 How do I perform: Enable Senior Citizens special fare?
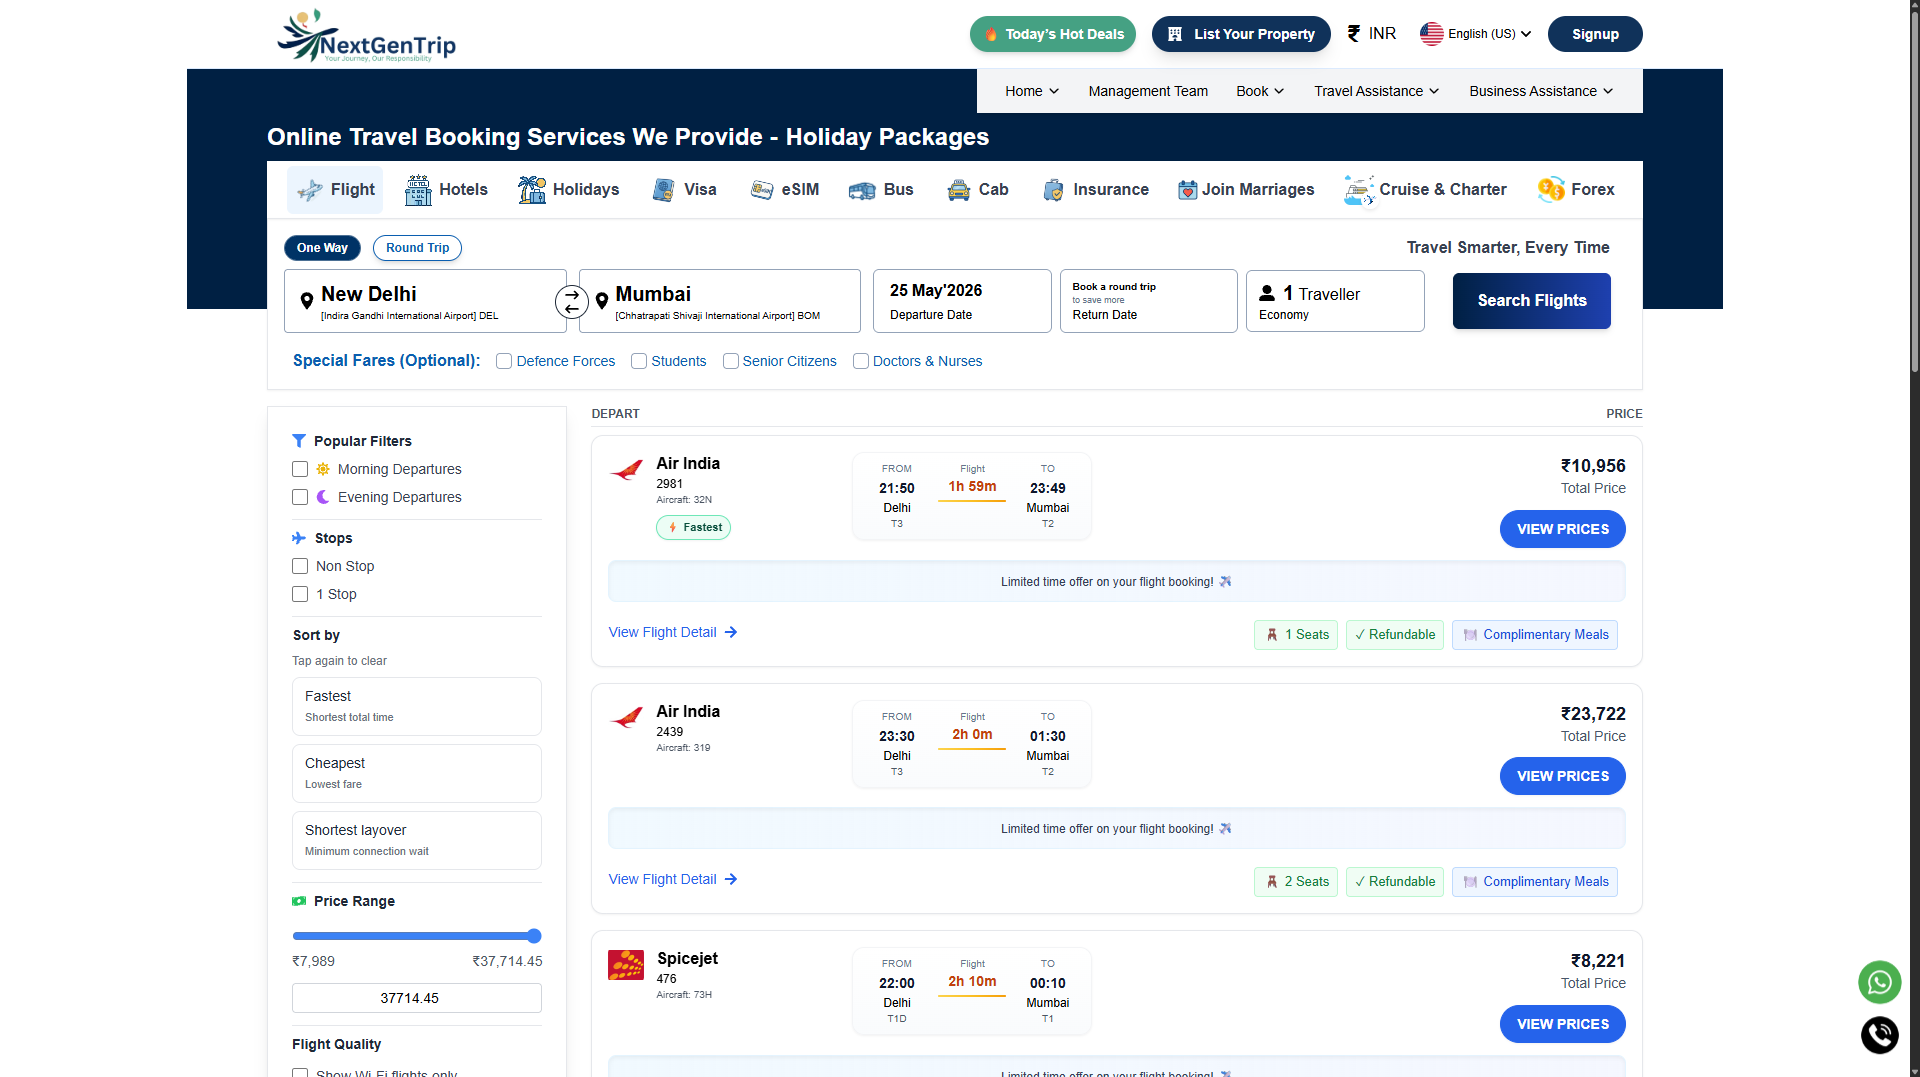click(731, 361)
